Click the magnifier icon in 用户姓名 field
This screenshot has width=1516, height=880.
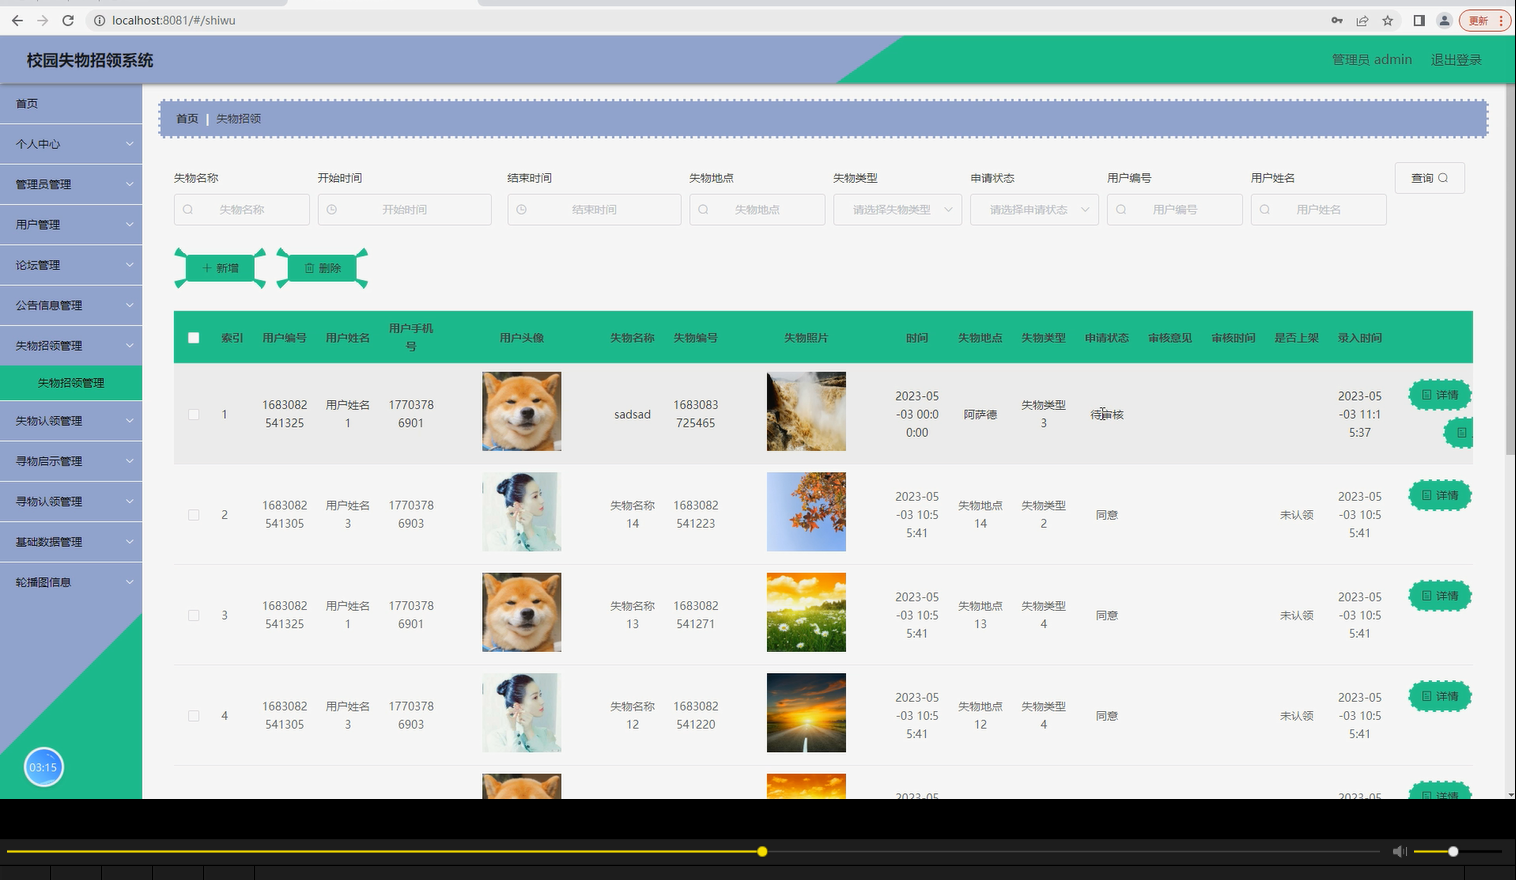tap(1265, 210)
